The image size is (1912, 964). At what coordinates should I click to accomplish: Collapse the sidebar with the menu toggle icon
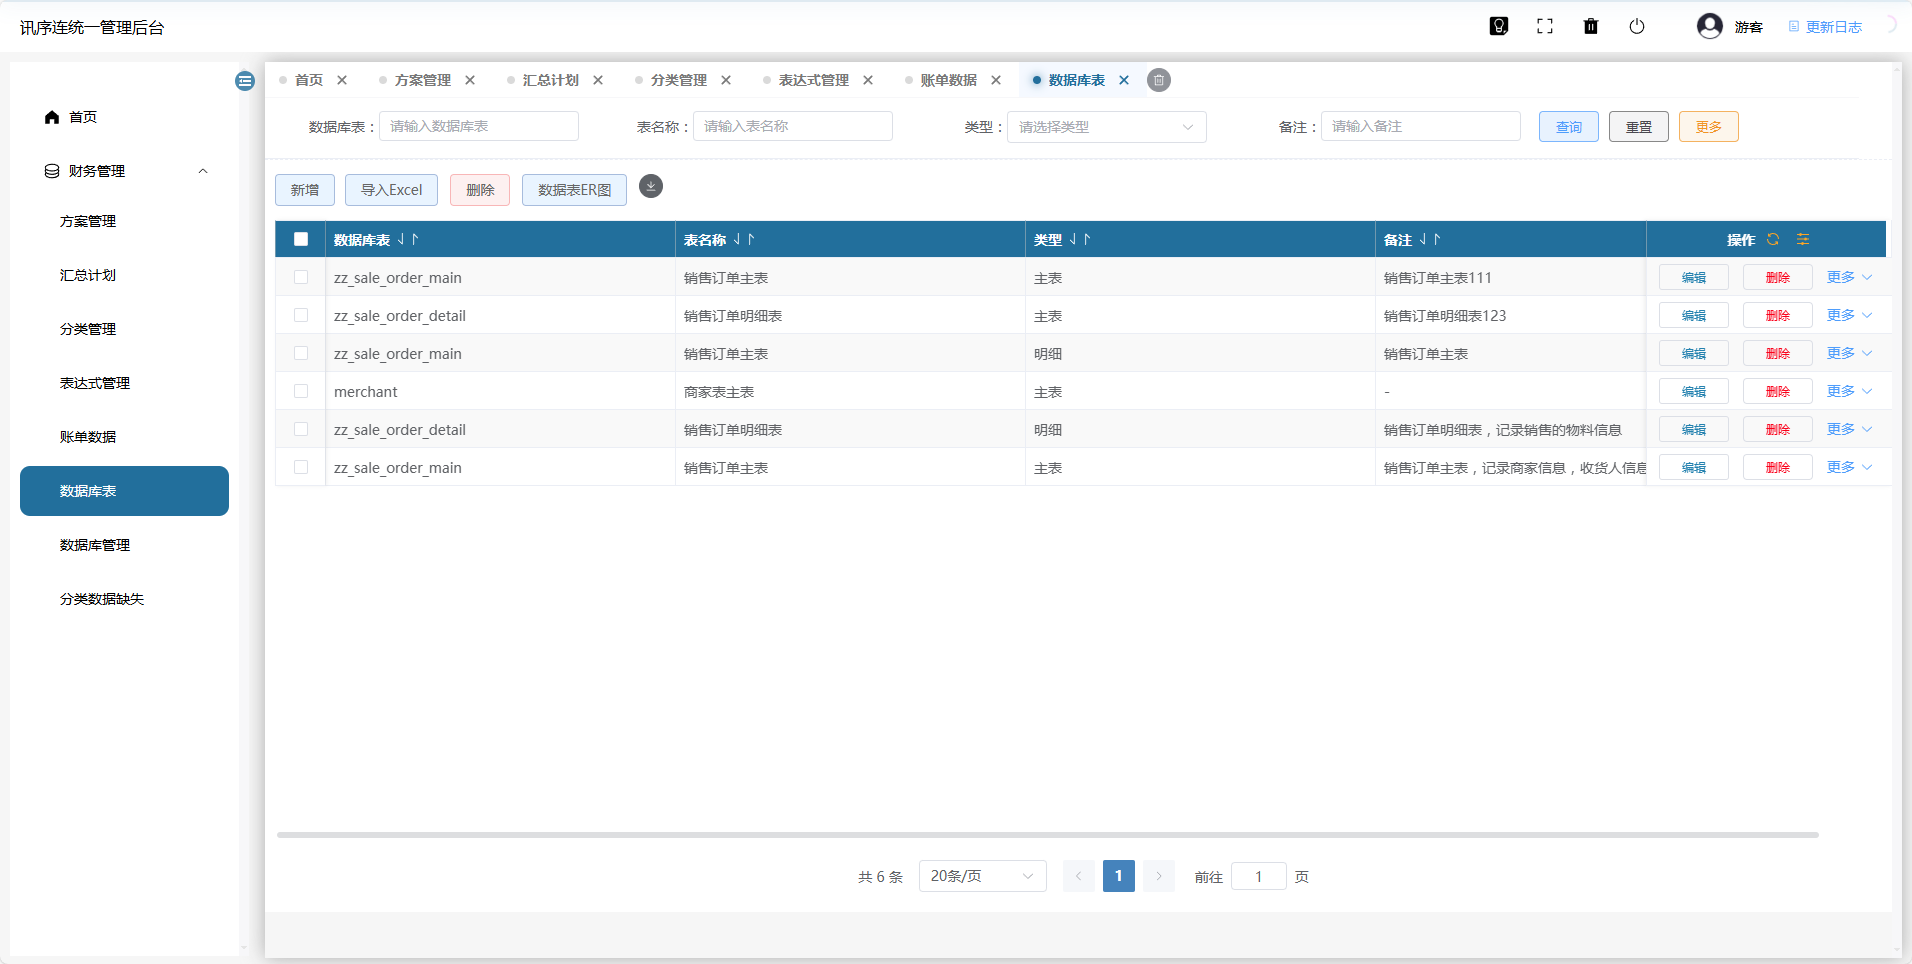pos(245,81)
